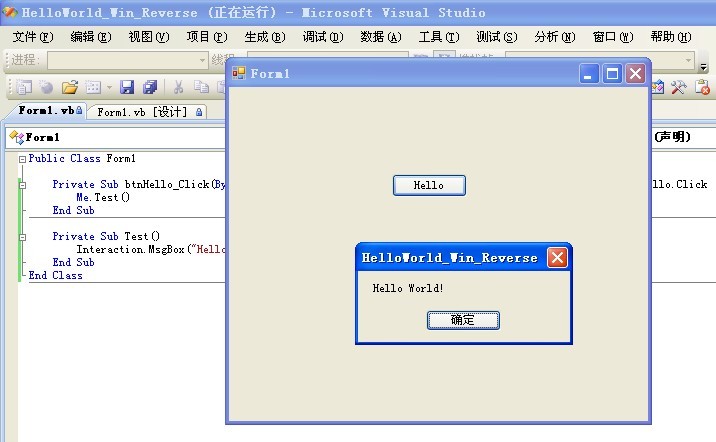This screenshot has height=442, width=716.
Task: Minimize the Form1 window
Action: click(589, 74)
